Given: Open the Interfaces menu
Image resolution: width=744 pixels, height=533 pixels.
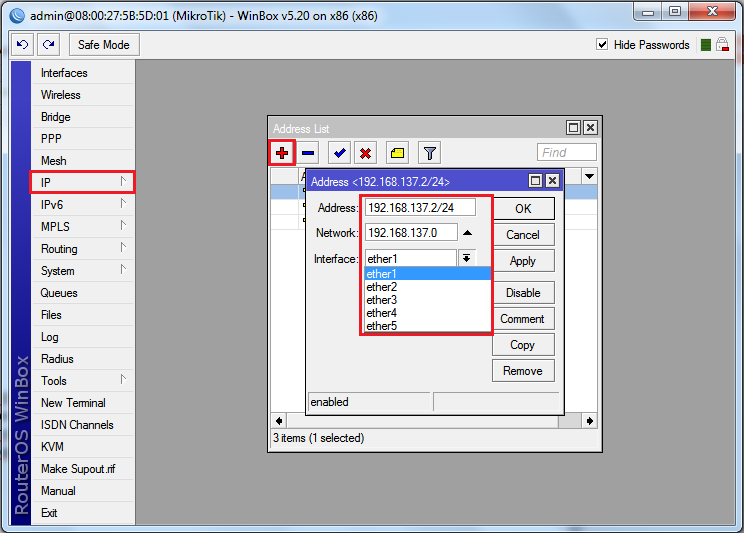Looking at the screenshot, I should [x=83, y=73].
